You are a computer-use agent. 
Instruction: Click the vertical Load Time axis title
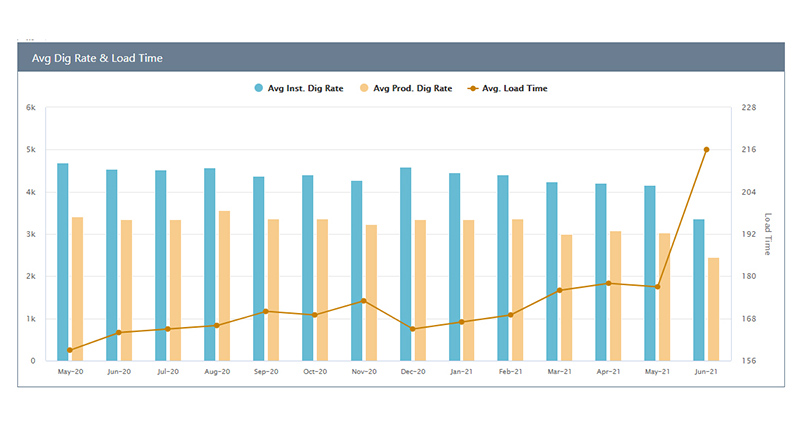[767, 233]
